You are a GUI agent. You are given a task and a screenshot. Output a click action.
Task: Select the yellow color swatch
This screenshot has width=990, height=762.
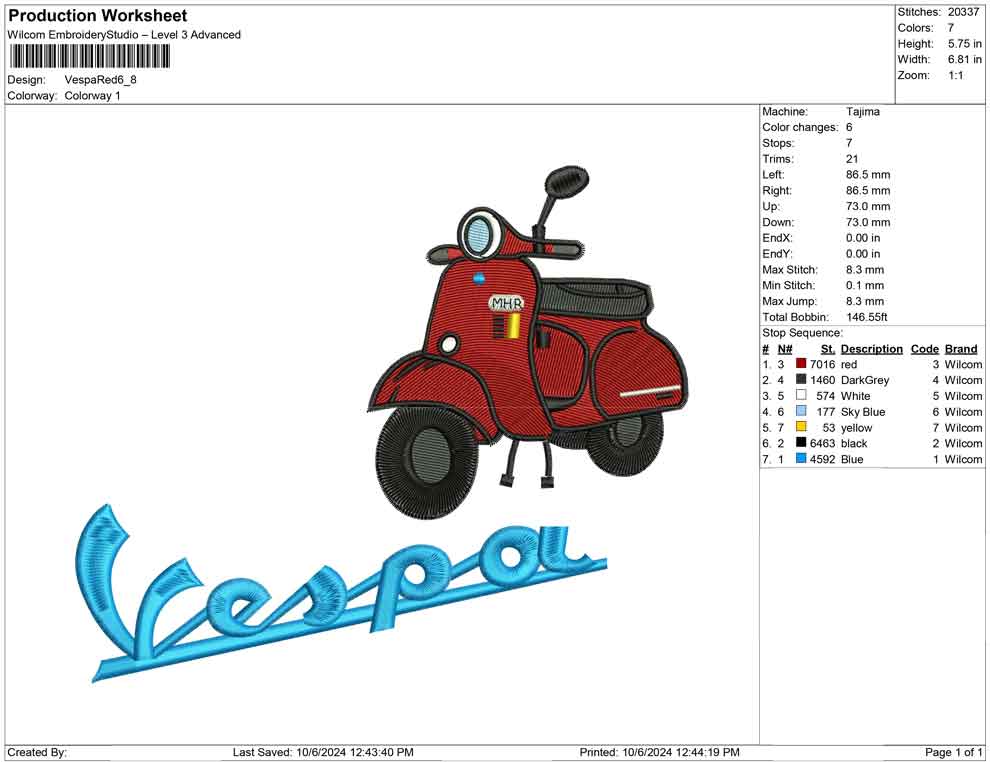[801, 427]
